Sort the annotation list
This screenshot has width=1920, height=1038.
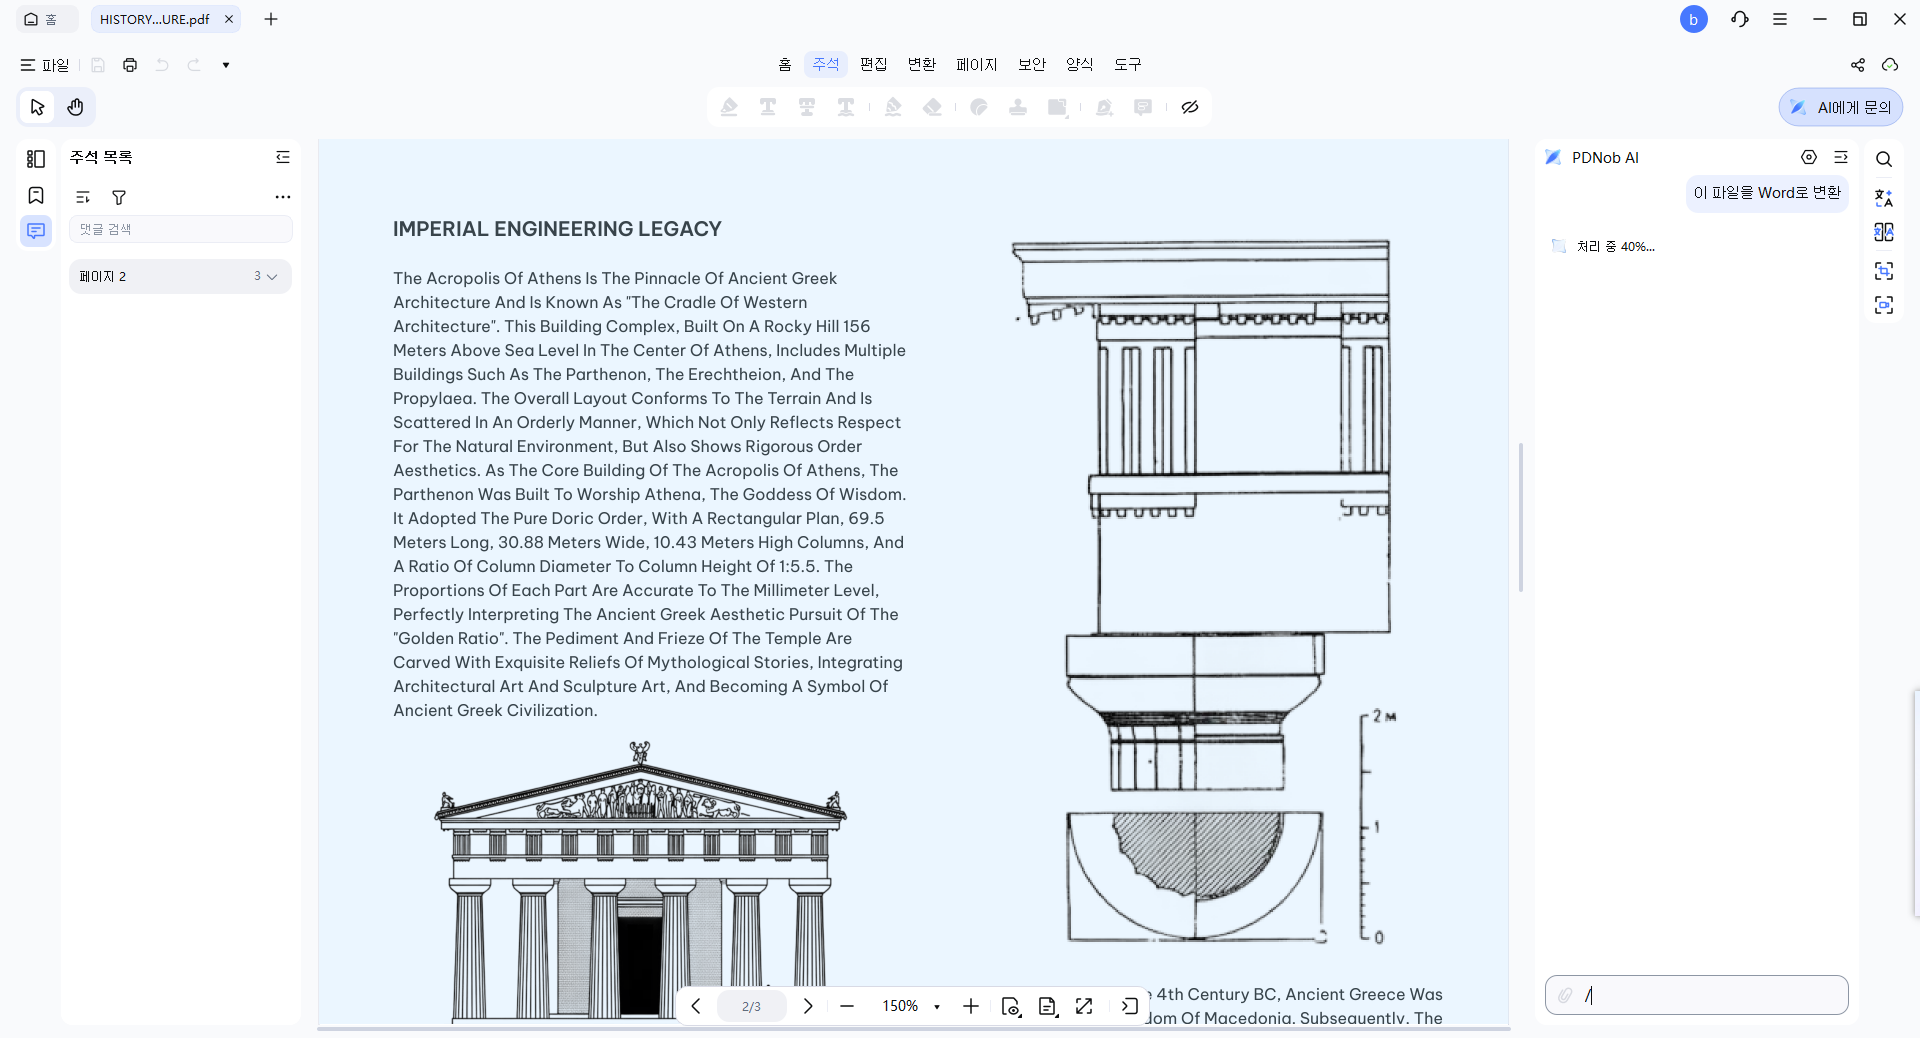pyautogui.click(x=83, y=197)
